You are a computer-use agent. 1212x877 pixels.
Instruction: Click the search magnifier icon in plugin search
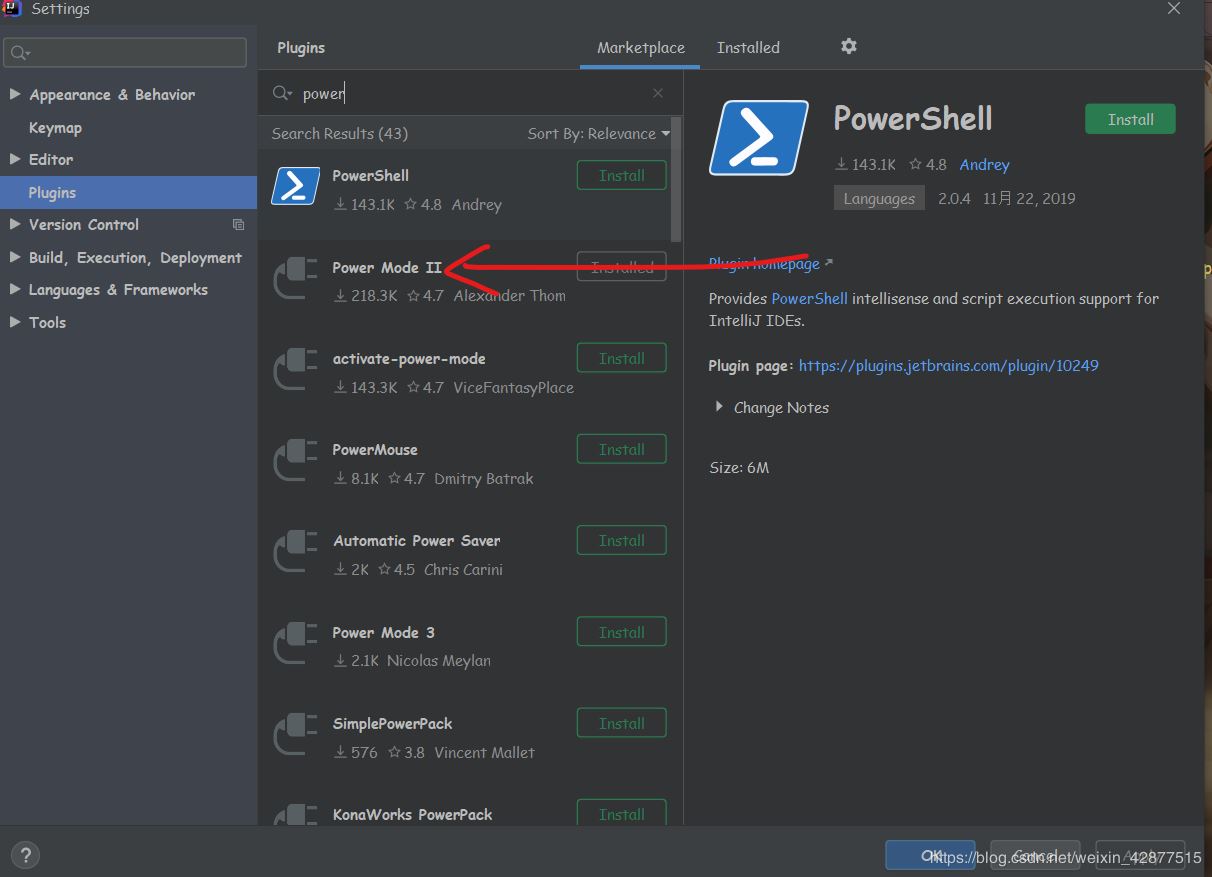[x=283, y=93]
